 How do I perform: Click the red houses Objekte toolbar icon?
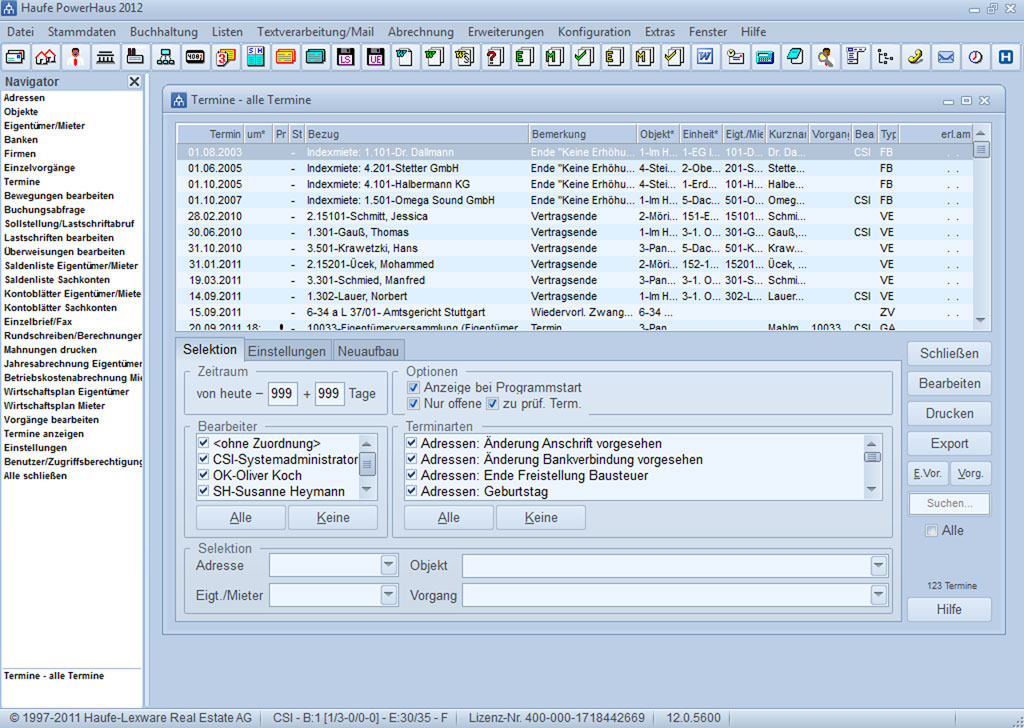(x=45, y=57)
